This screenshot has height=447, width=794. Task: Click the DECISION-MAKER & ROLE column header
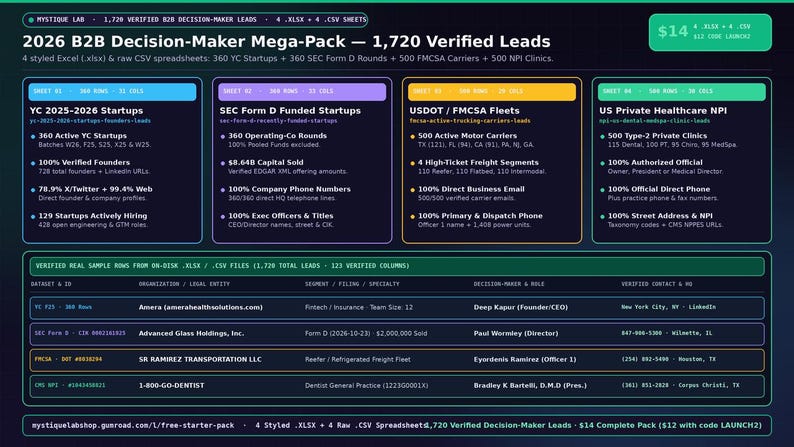[509, 285]
